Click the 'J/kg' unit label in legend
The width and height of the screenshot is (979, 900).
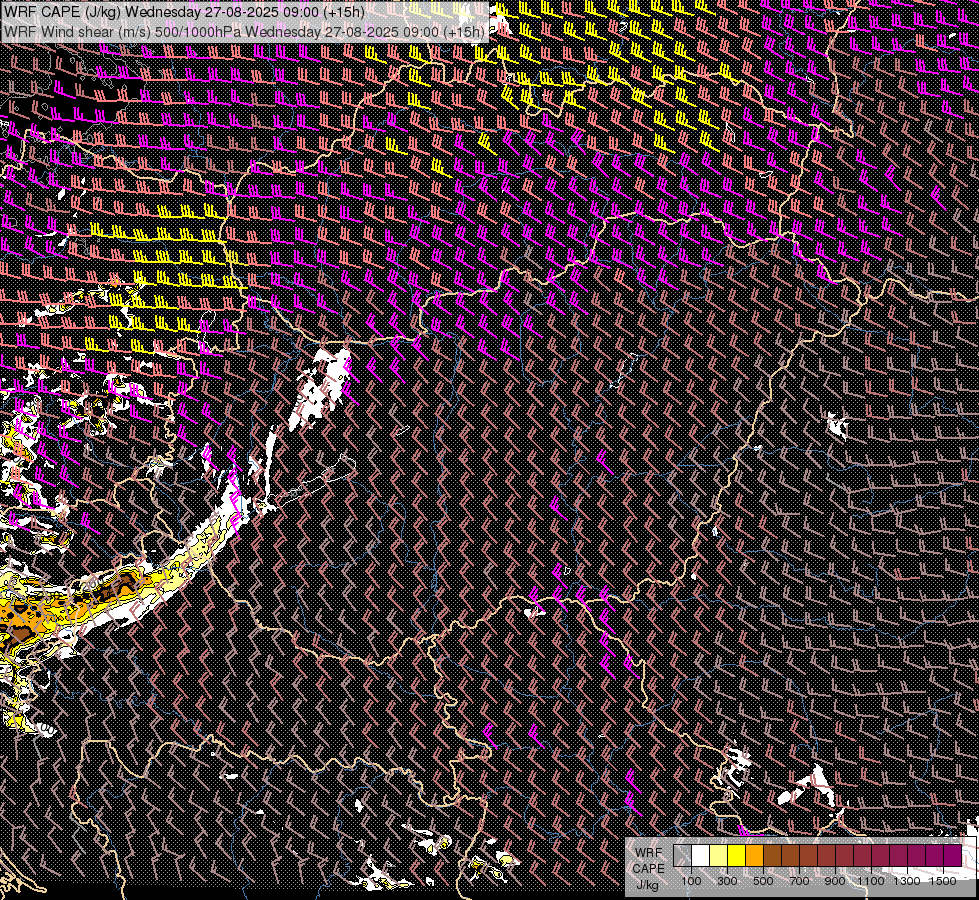648,885
